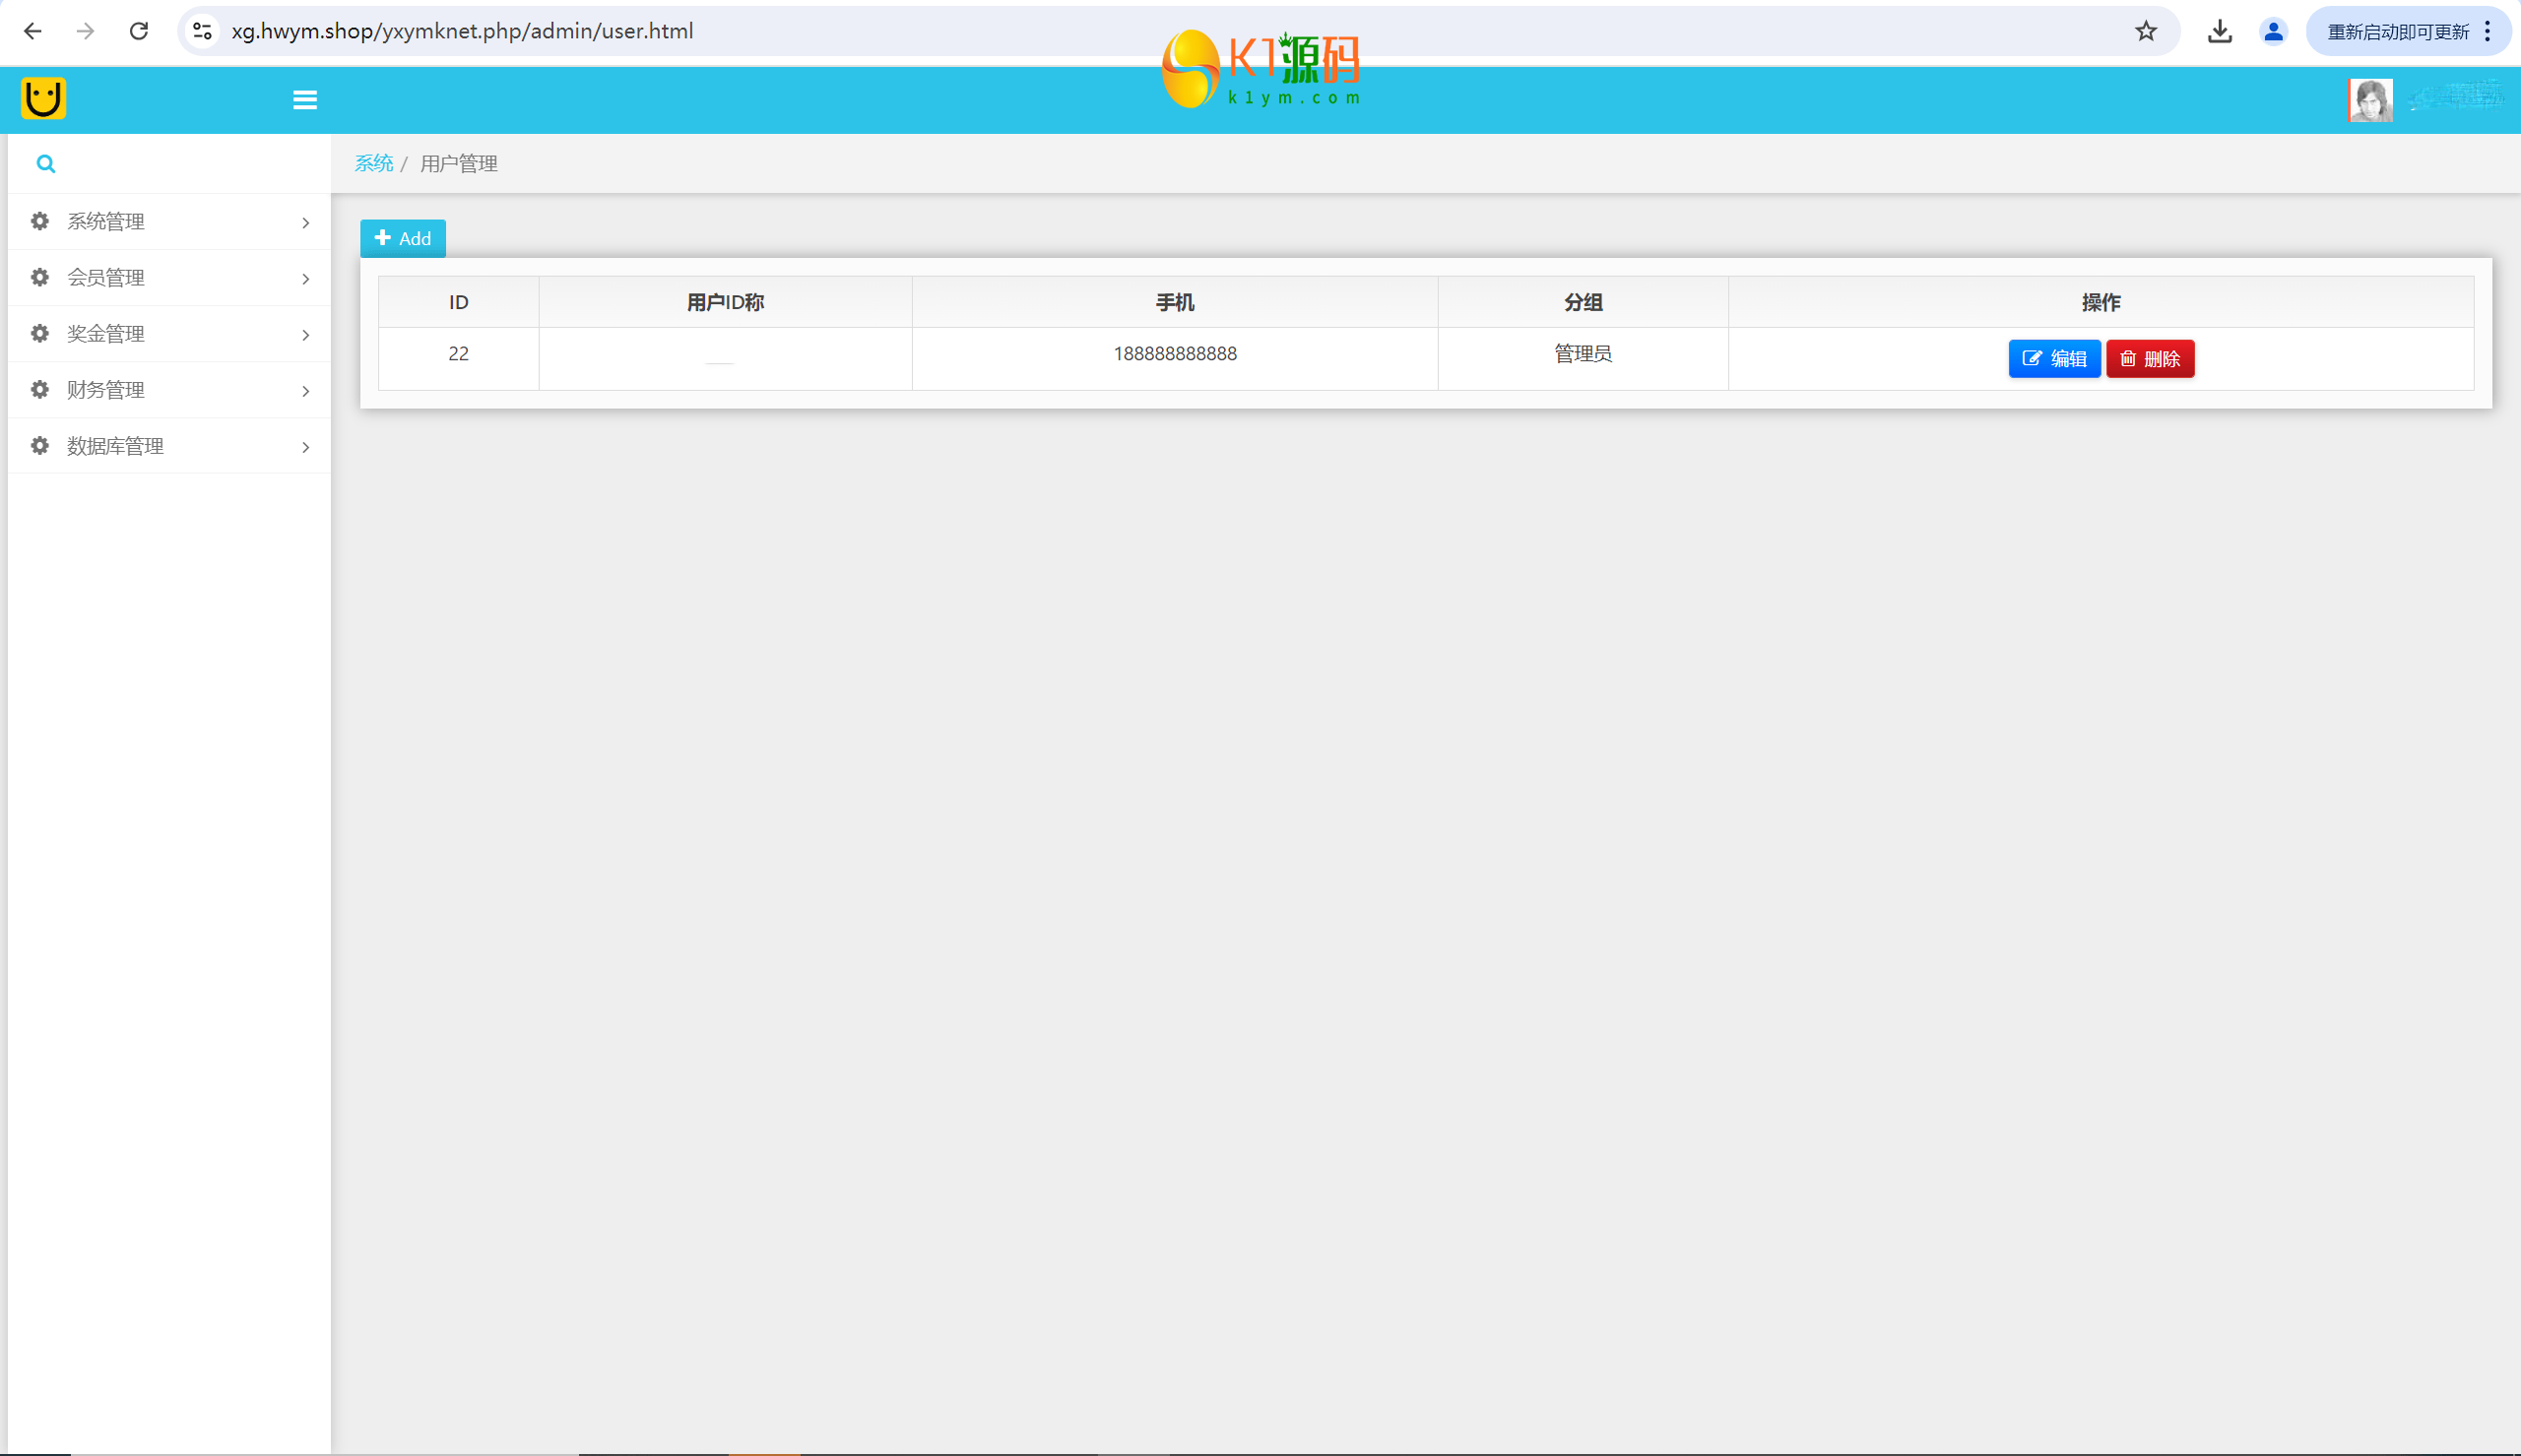Screen dimensions: 2521x1456
Task: Go back using browser back arrow
Action: tap(33, 32)
